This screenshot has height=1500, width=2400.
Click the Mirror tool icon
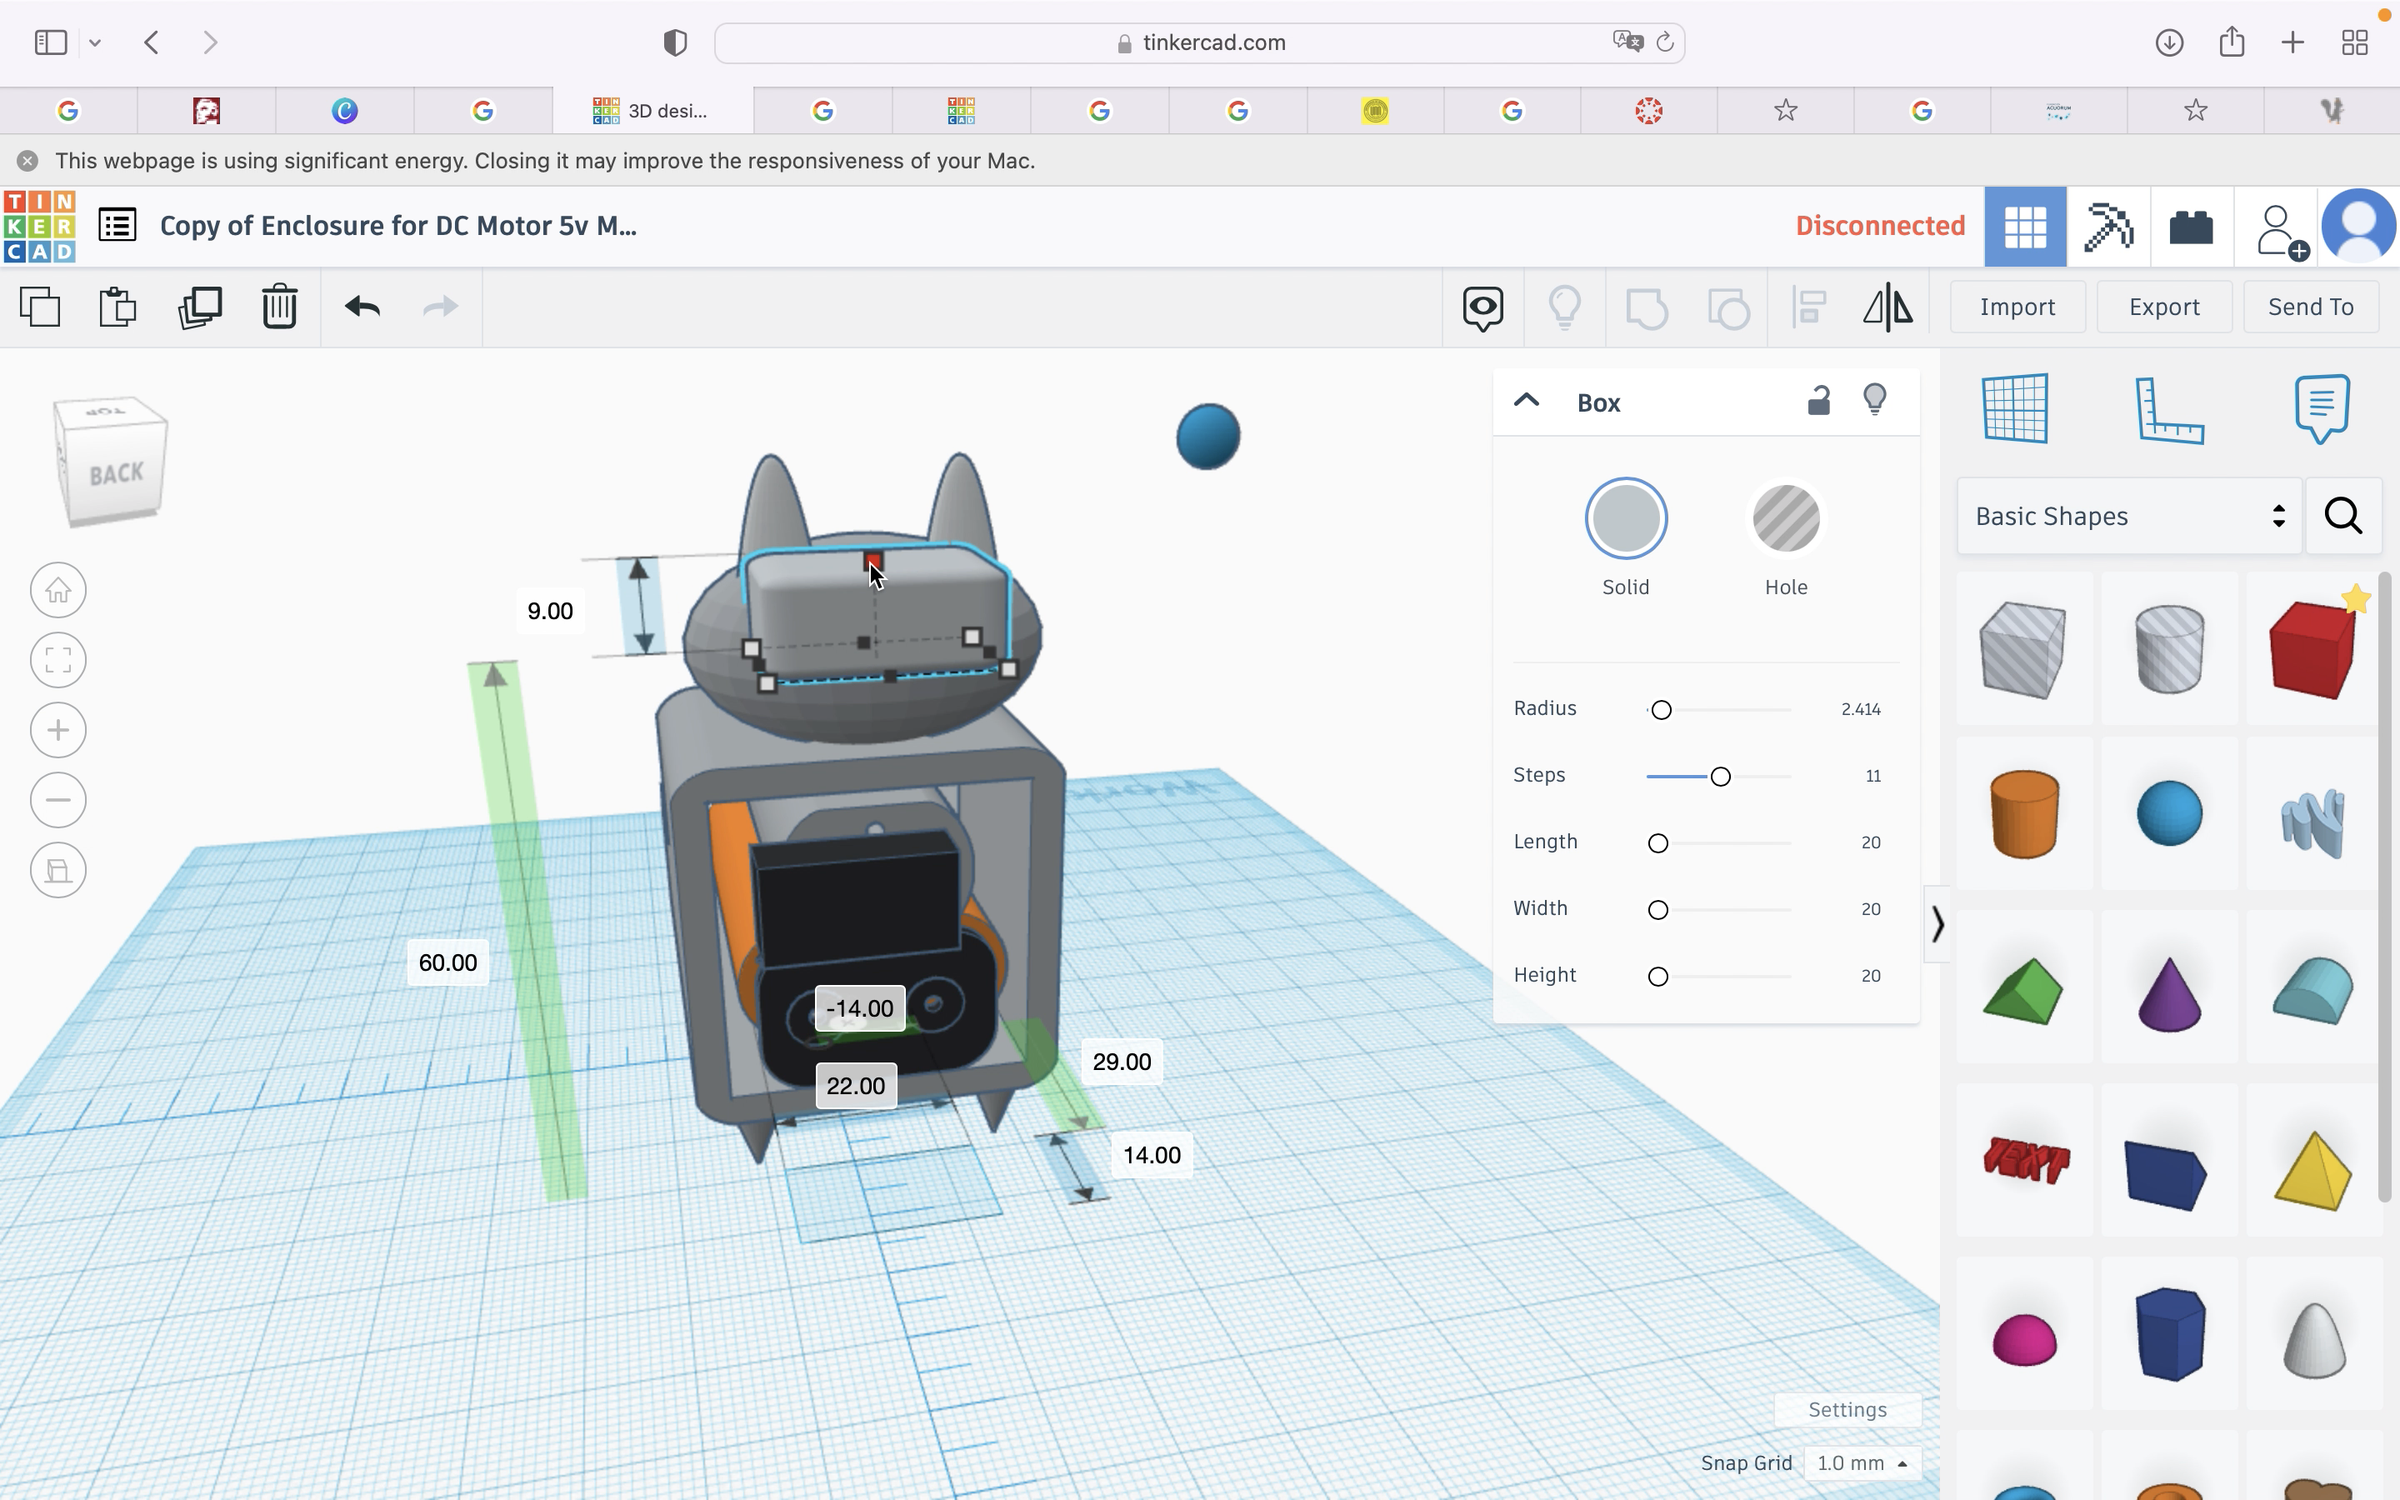[1888, 306]
